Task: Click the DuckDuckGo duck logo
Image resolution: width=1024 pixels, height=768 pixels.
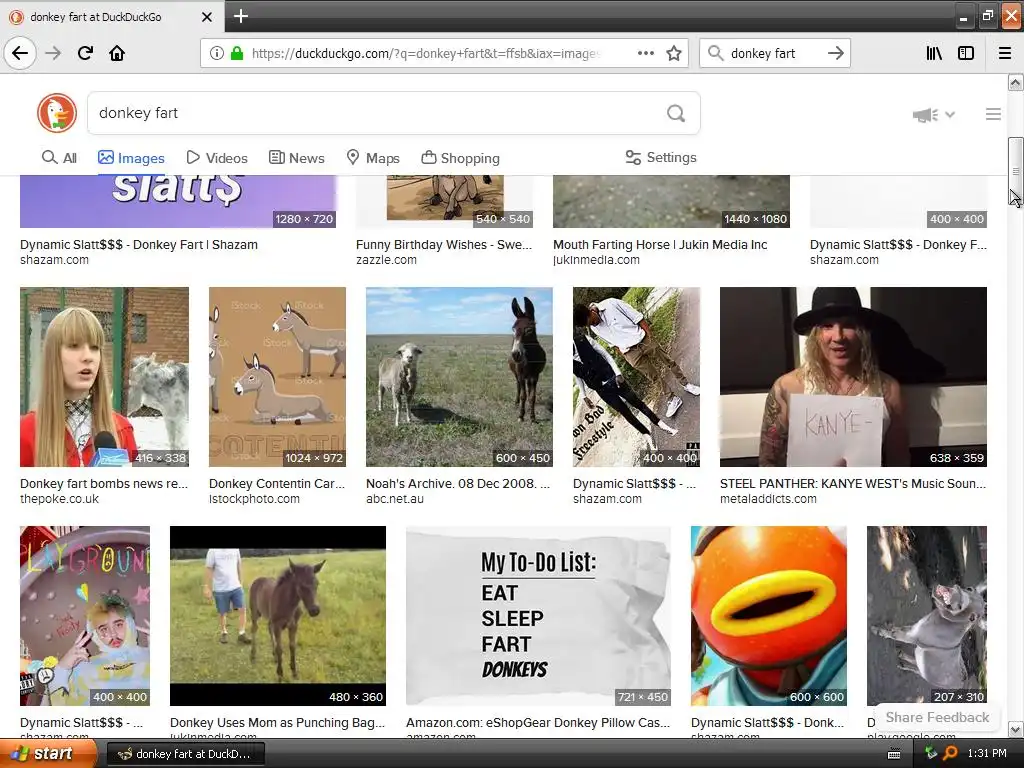Action: [57, 113]
